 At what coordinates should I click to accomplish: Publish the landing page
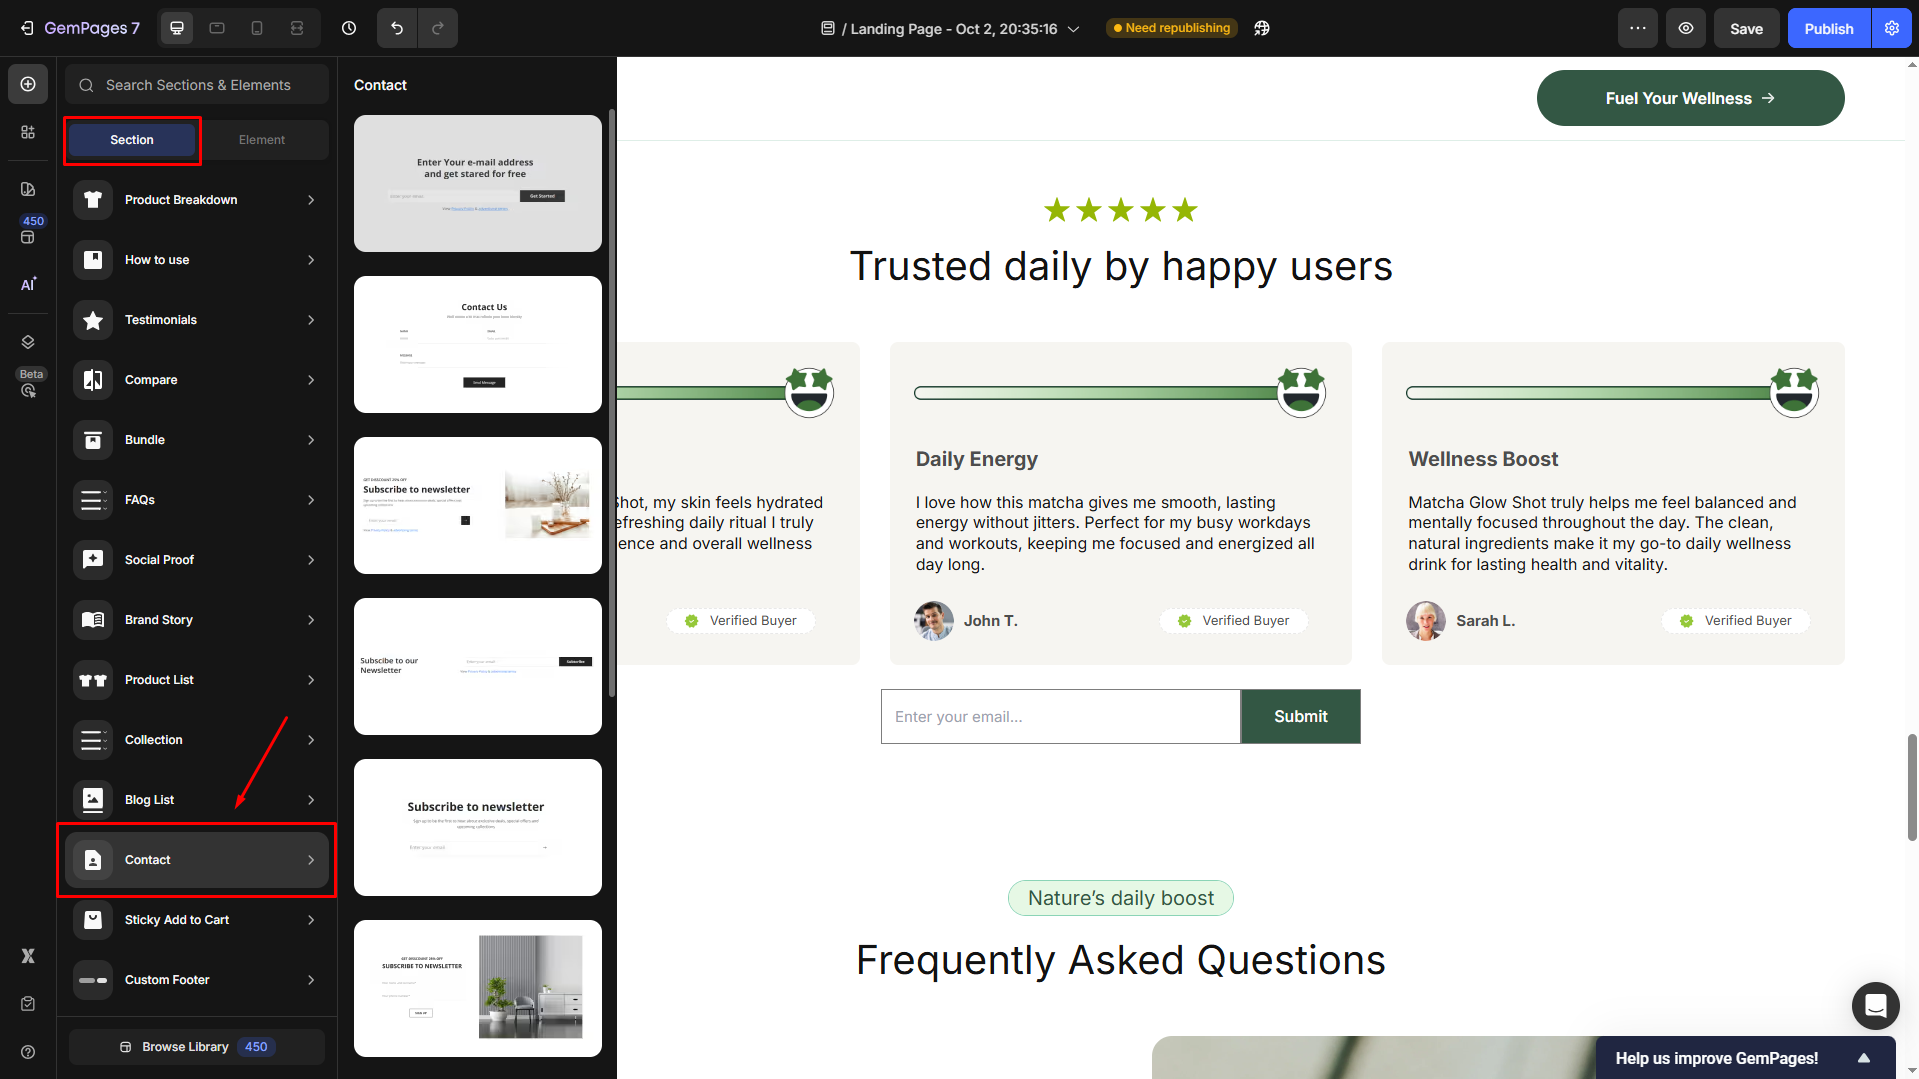pyautogui.click(x=1829, y=28)
